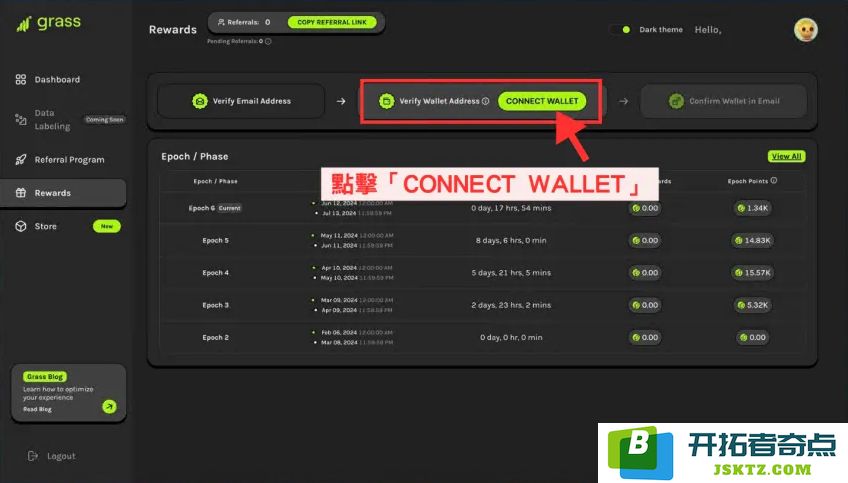The width and height of the screenshot is (848, 483).
Task: Click the View All link
Action: (786, 156)
